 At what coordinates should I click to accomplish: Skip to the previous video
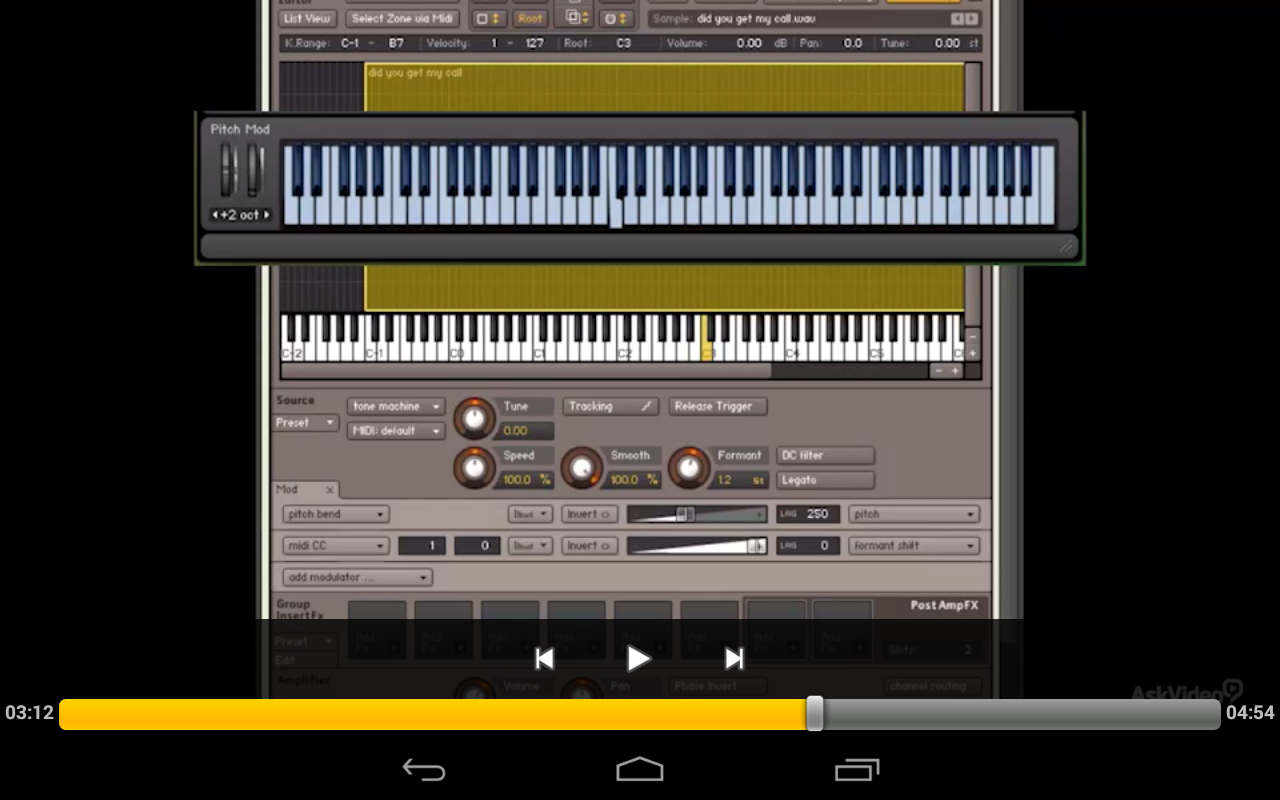click(x=544, y=658)
